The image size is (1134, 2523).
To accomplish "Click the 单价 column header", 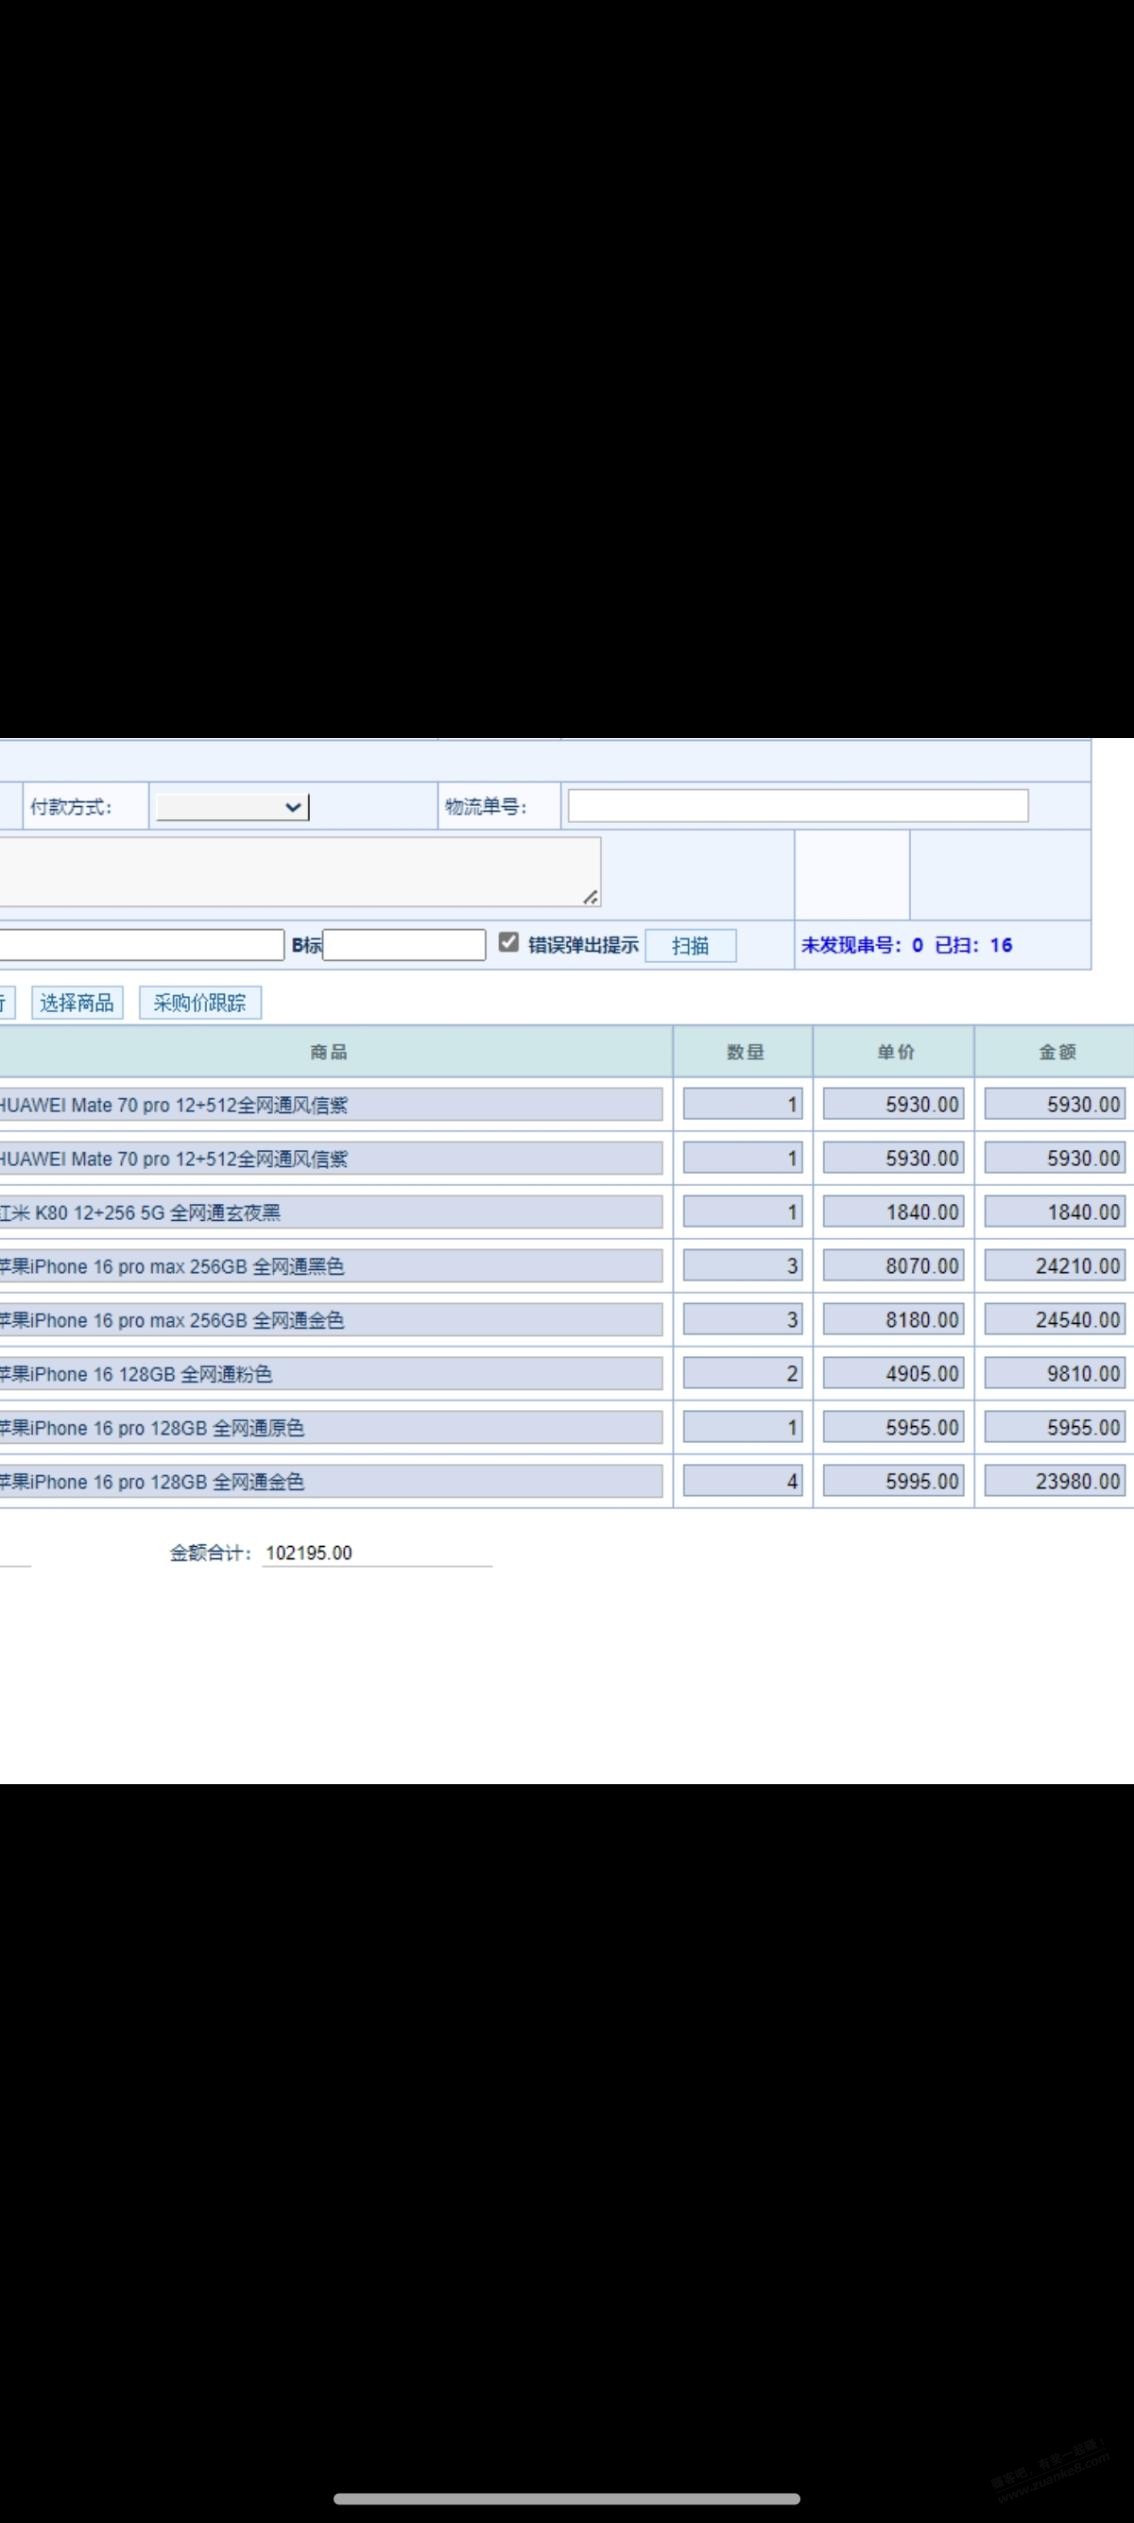I will 895,1052.
